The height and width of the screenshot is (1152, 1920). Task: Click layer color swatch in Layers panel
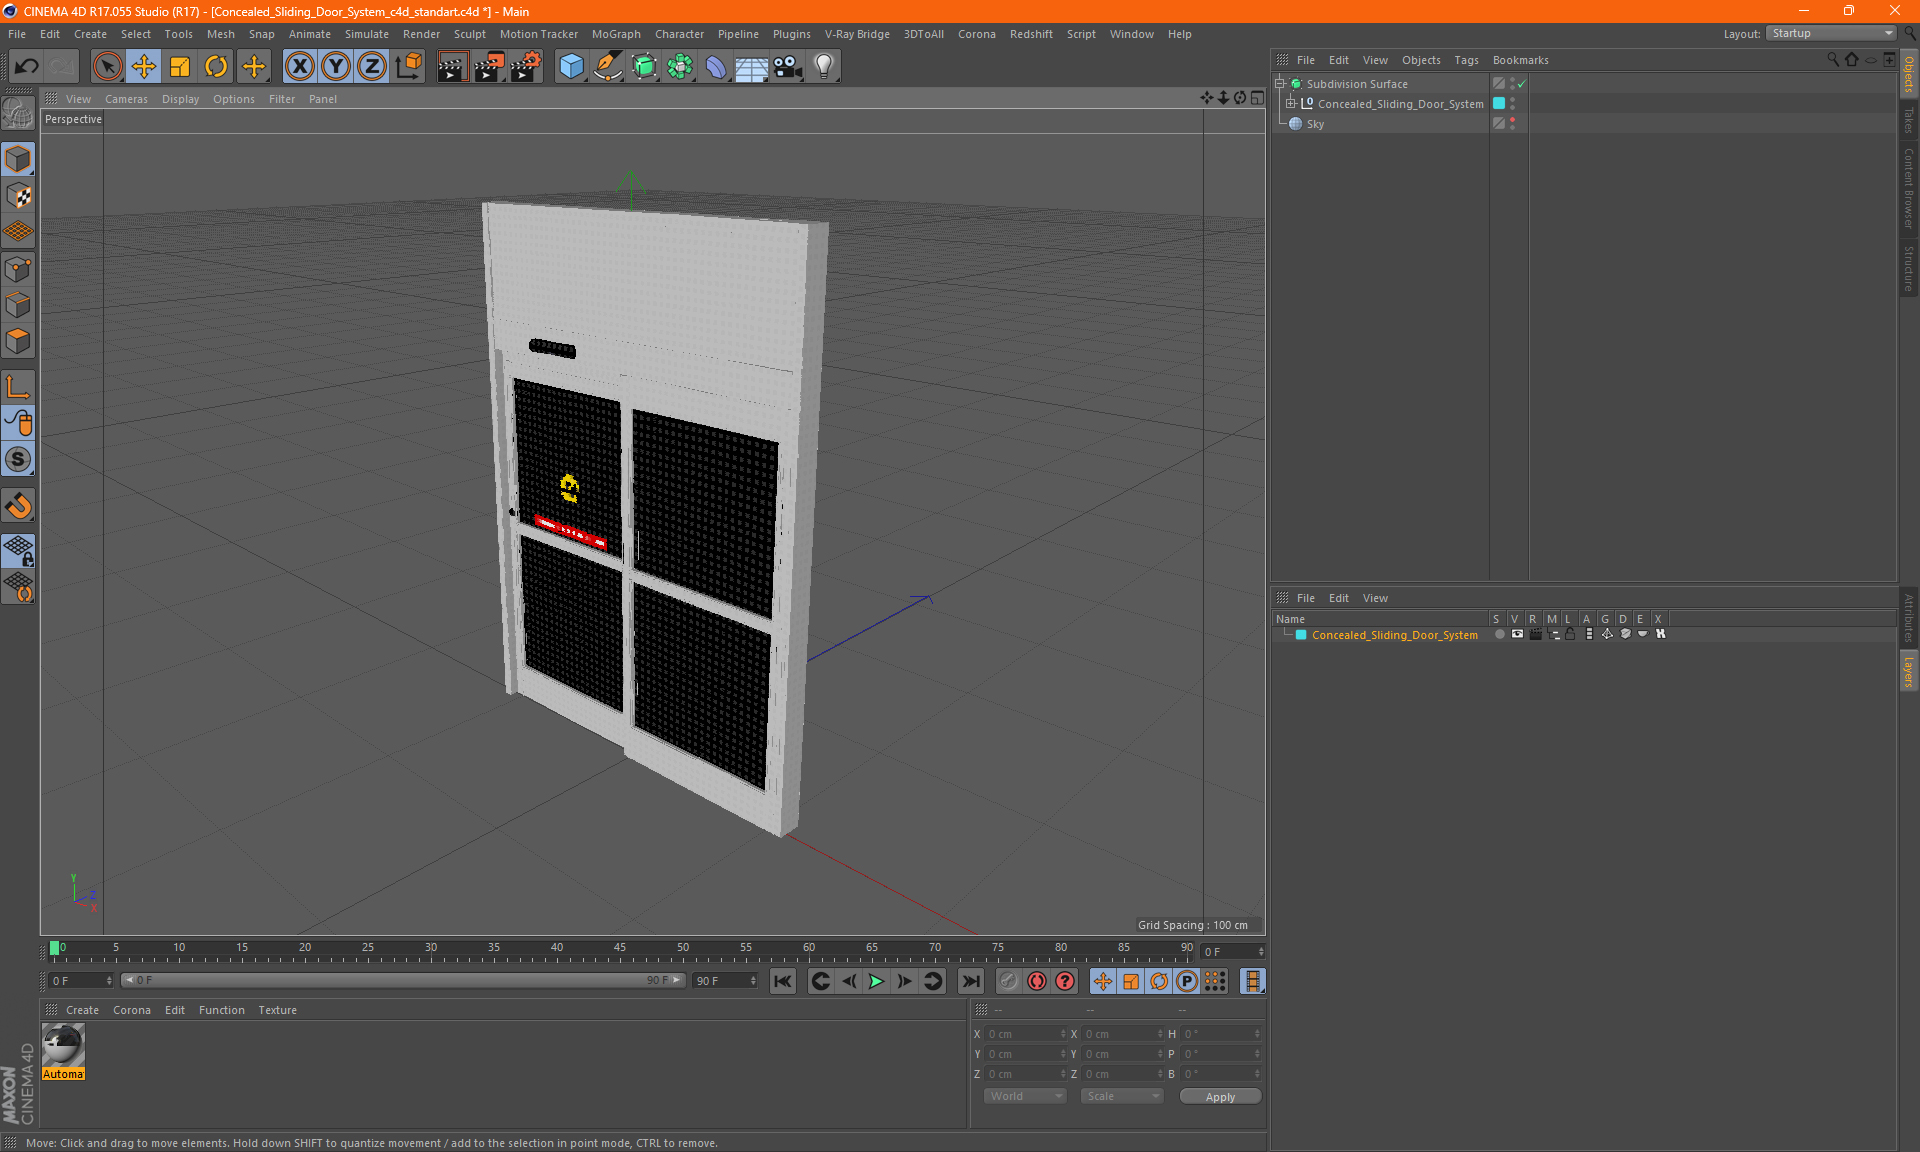click(x=1301, y=635)
